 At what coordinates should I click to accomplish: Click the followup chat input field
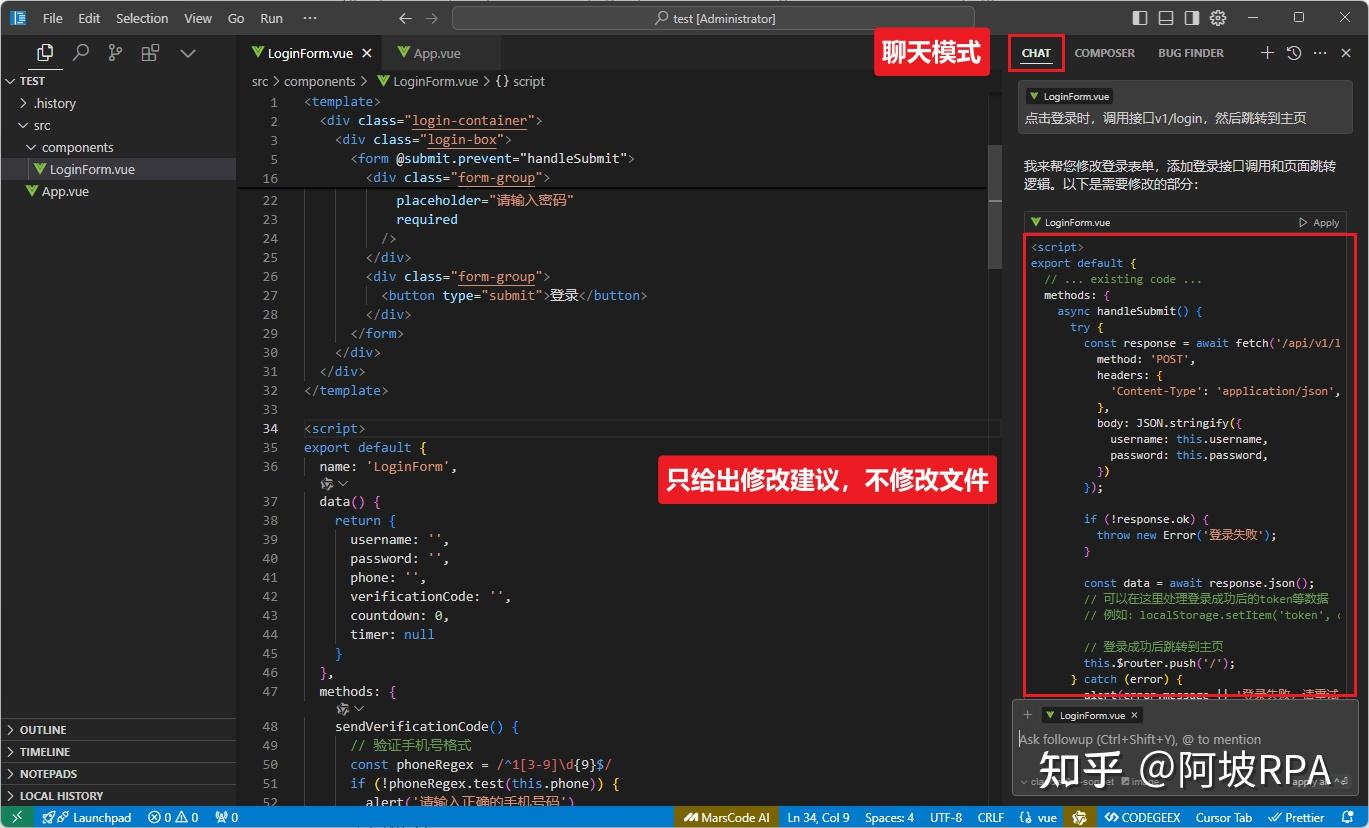click(1150, 739)
